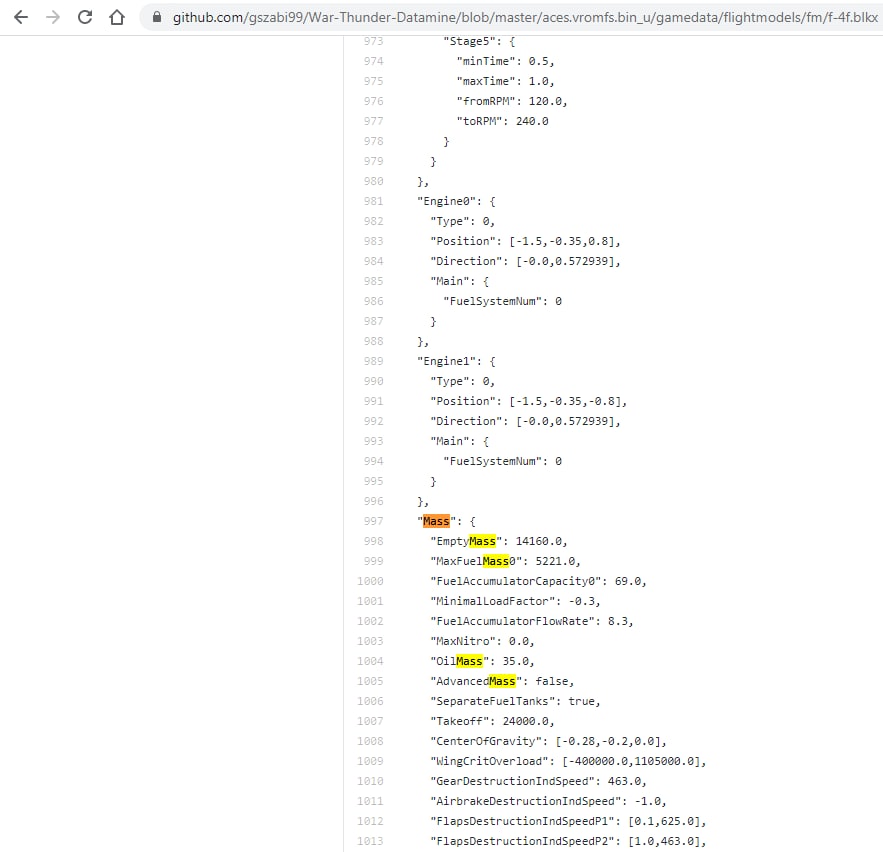
Task: Click the "toRPM": 240.0 line
Action: (x=502, y=121)
